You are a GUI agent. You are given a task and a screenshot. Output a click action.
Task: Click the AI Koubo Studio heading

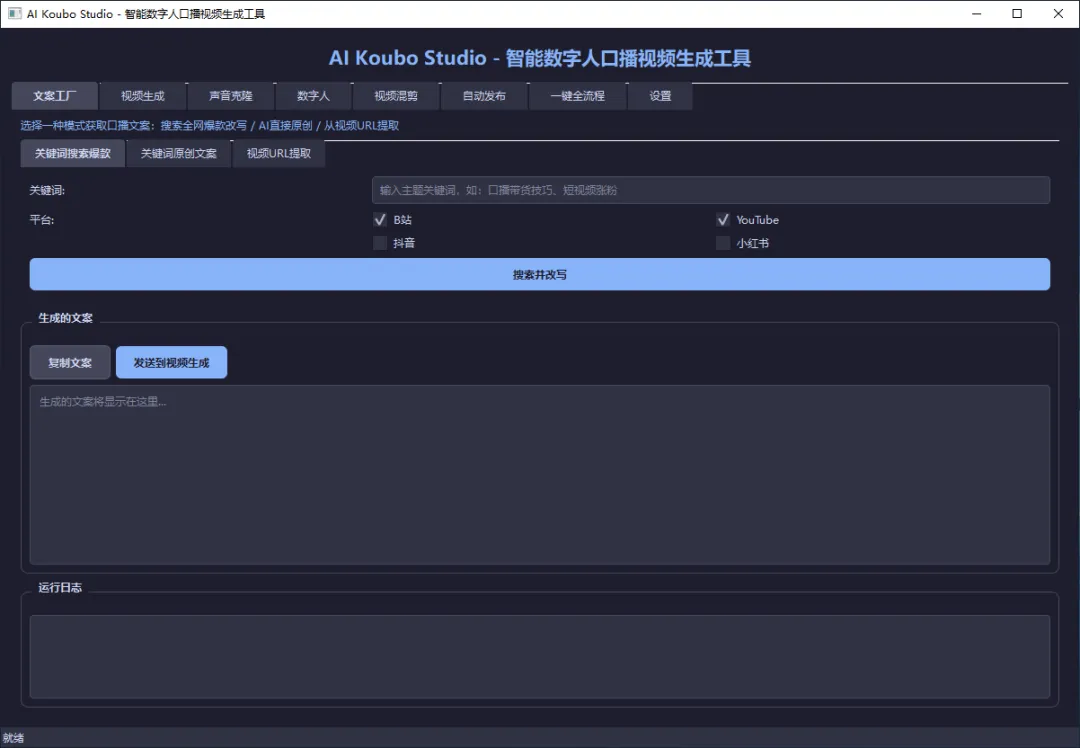(x=539, y=58)
